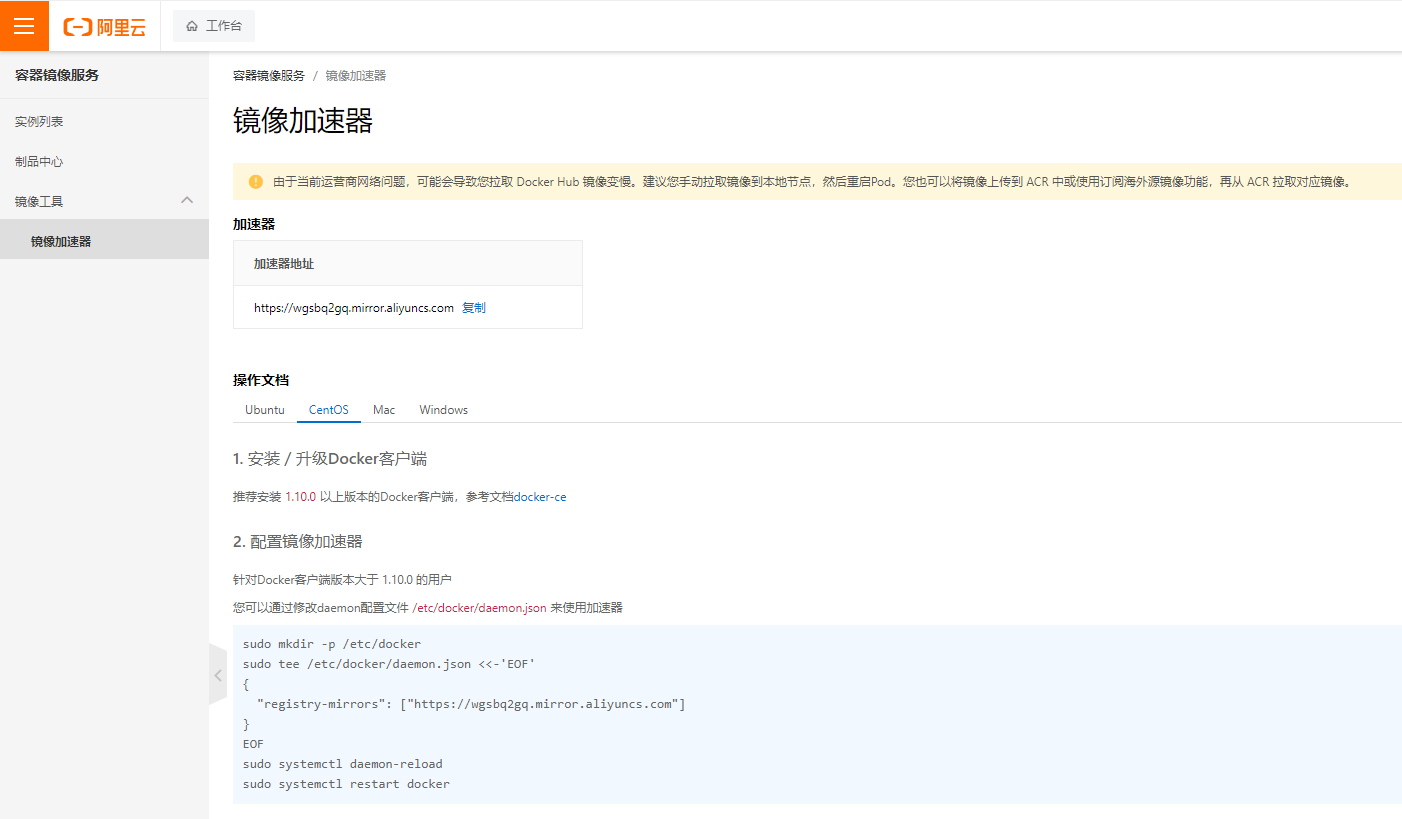Click the 操作文档 section heading
1402x819 pixels.
point(261,380)
